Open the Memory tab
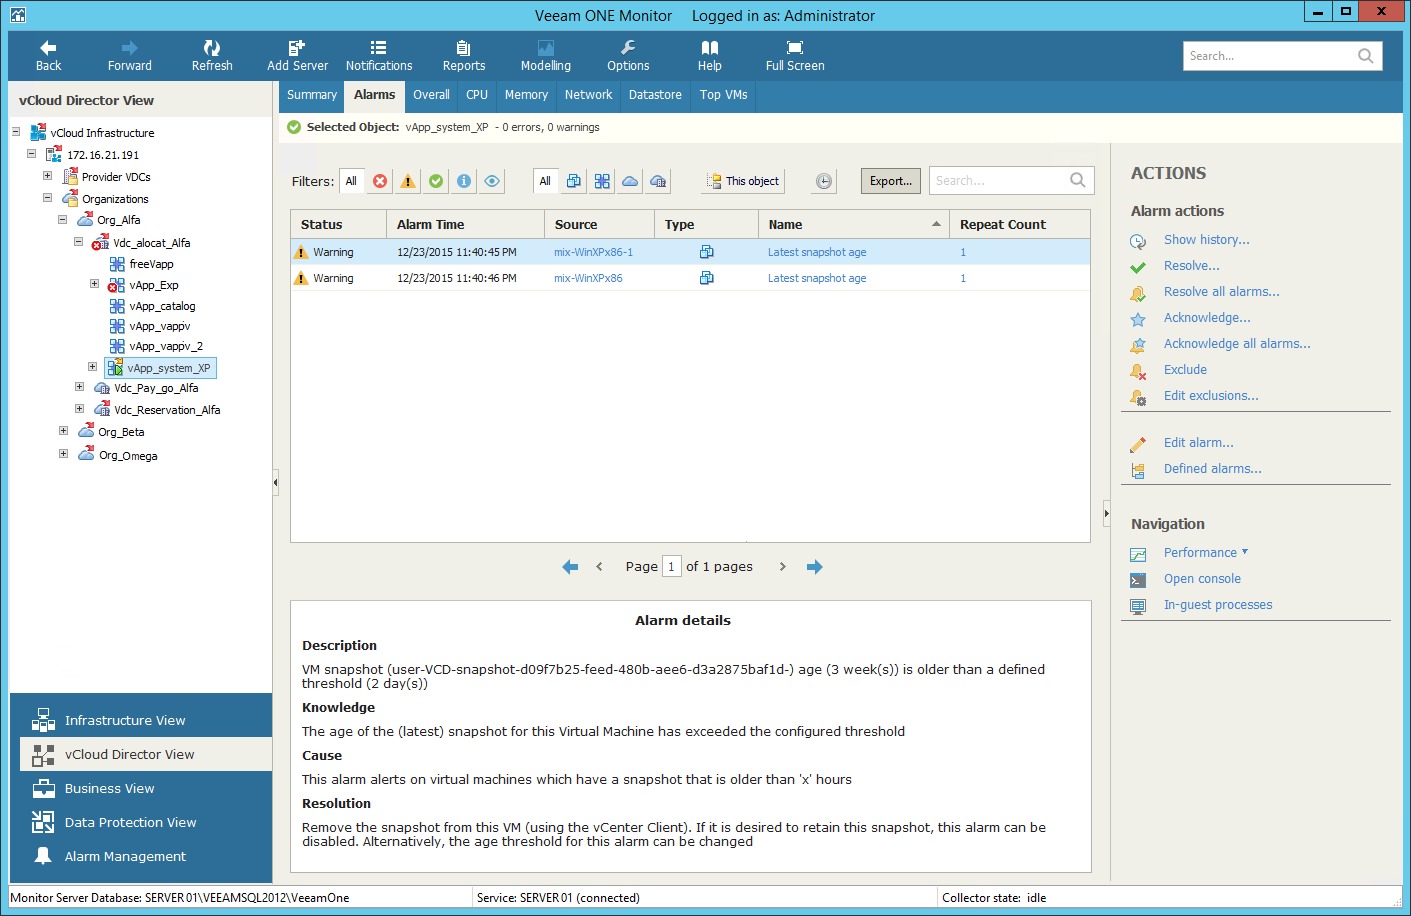The height and width of the screenshot is (916, 1411). pos(526,95)
